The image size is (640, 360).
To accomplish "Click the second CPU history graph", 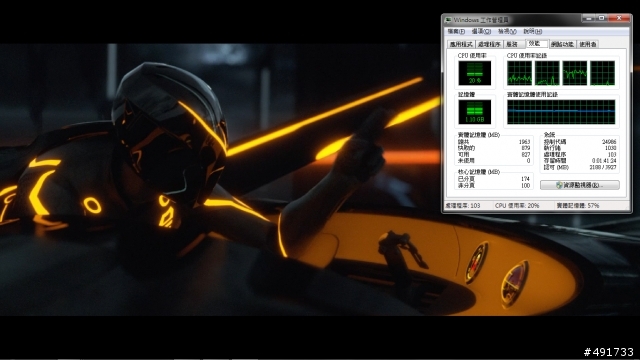I will pyautogui.click(x=547, y=73).
